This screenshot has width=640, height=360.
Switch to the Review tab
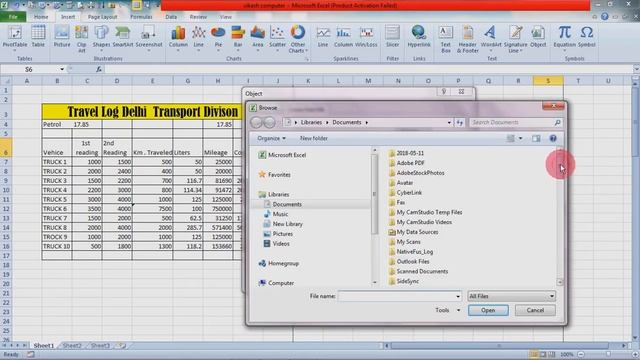point(198,17)
